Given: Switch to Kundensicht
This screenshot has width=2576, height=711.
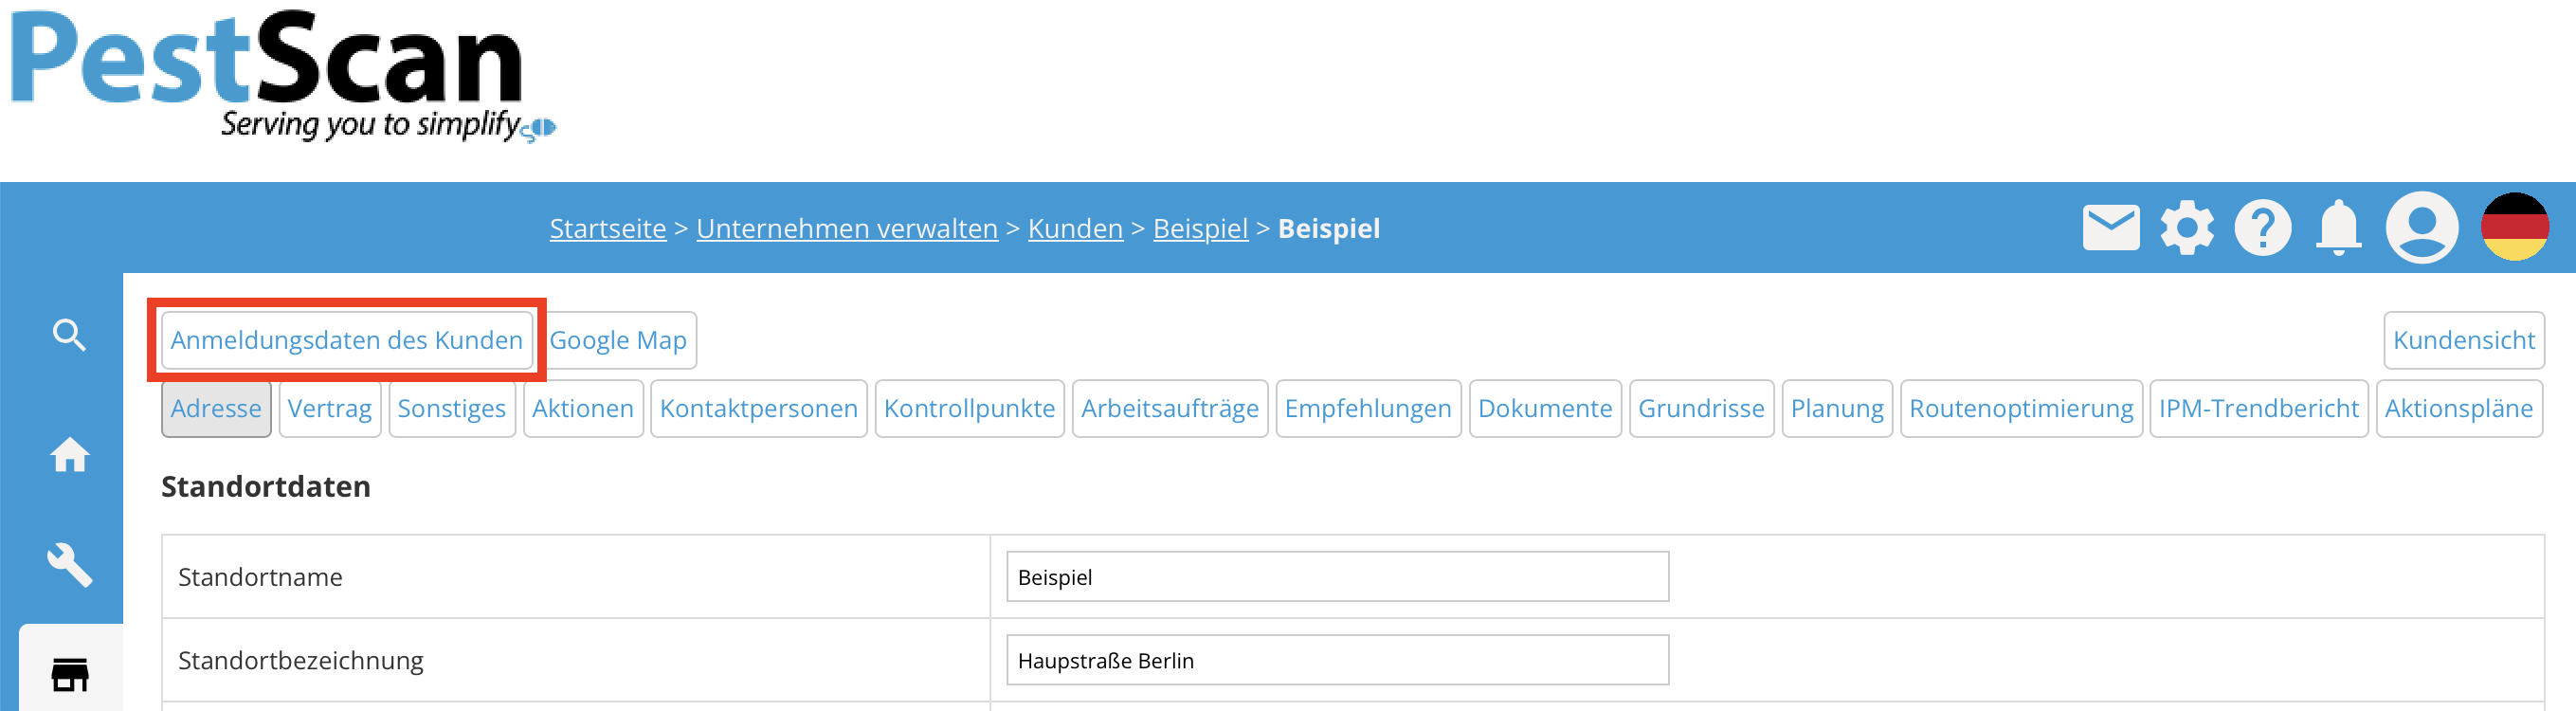Looking at the screenshot, I should tap(2464, 340).
